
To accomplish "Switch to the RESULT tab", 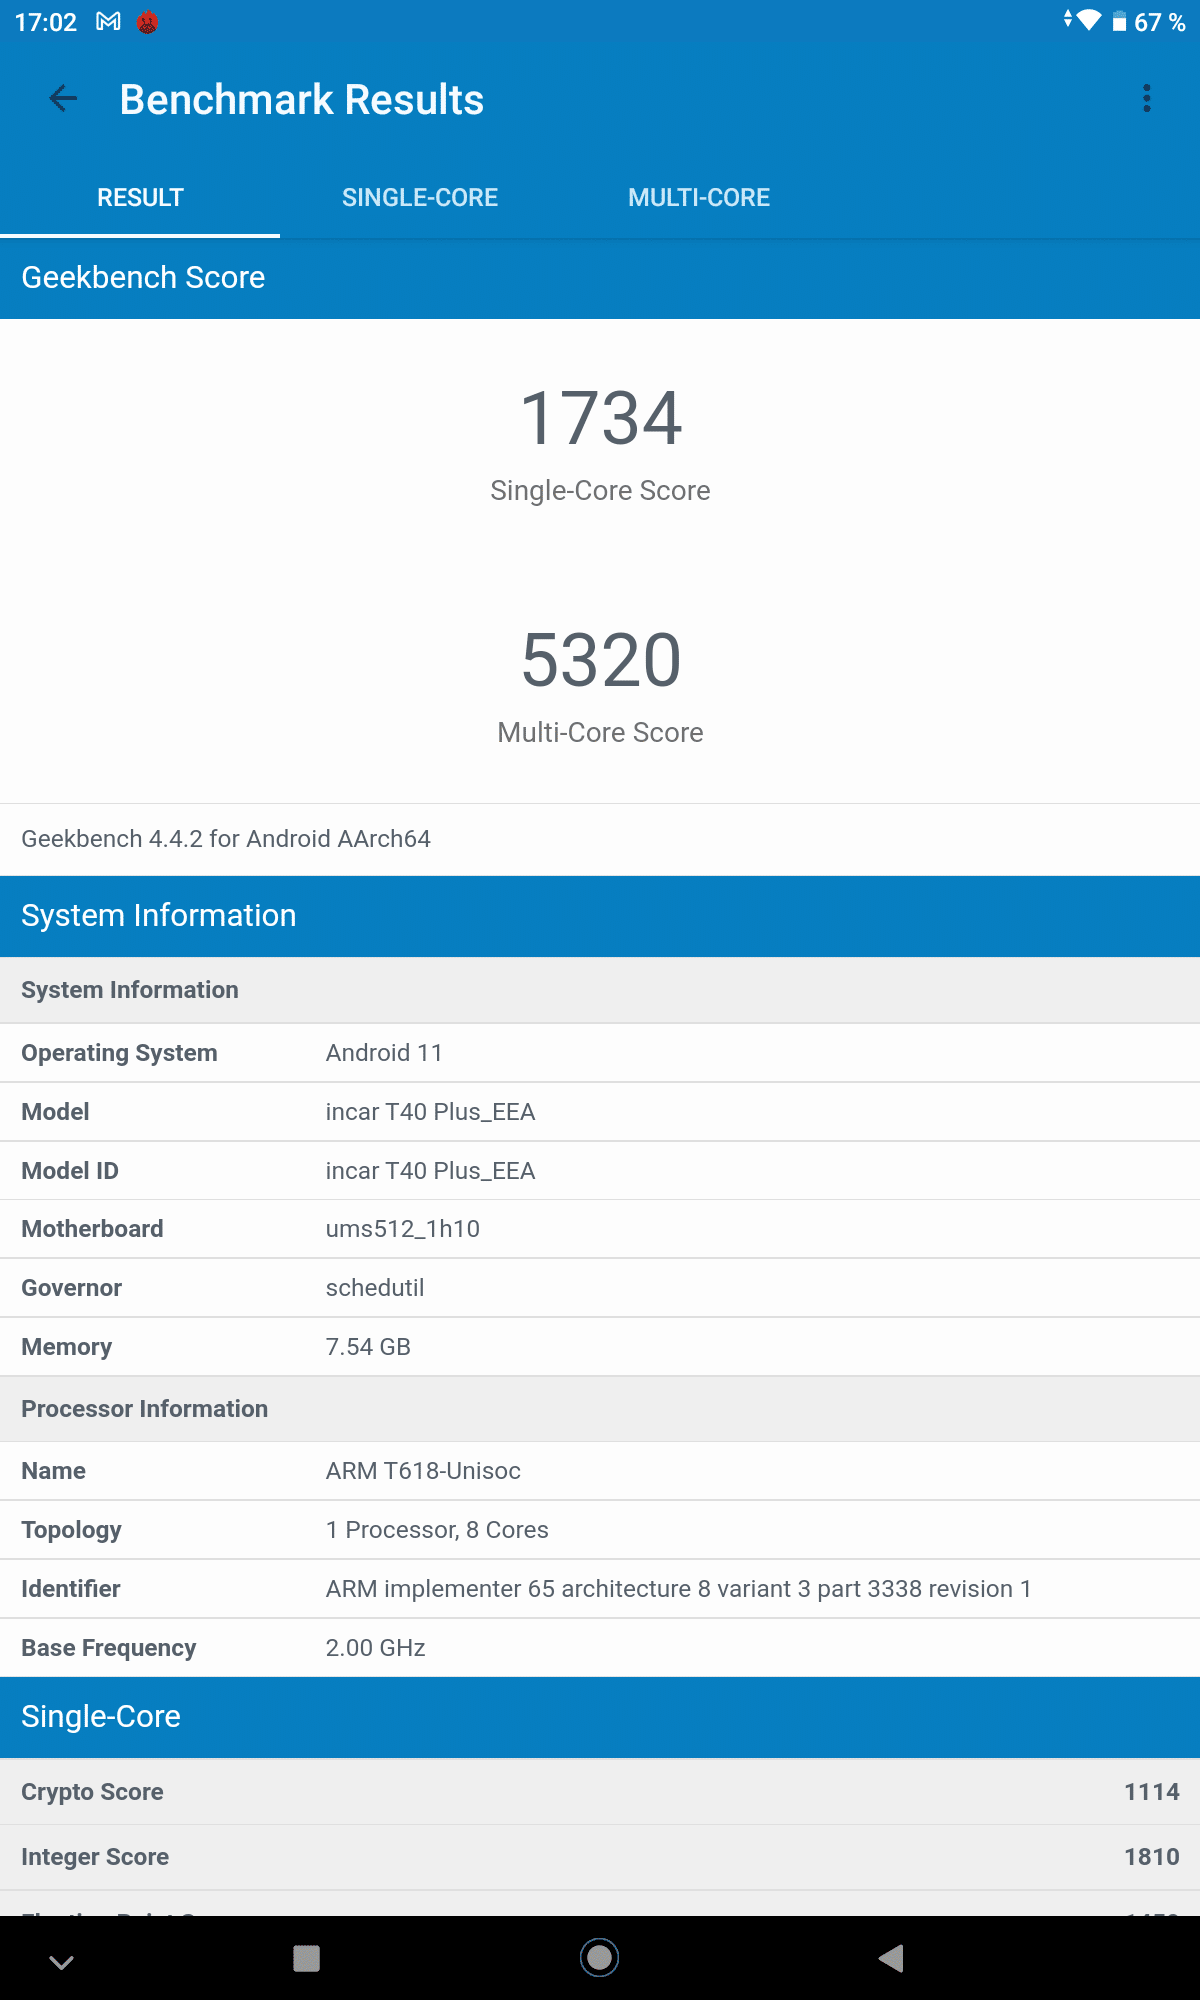I will click(x=140, y=198).
